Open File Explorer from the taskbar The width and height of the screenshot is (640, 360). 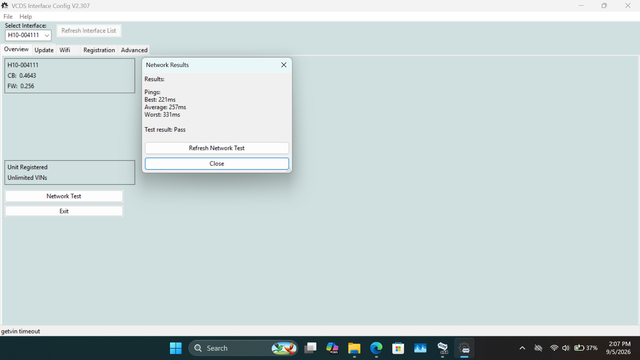point(354,348)
